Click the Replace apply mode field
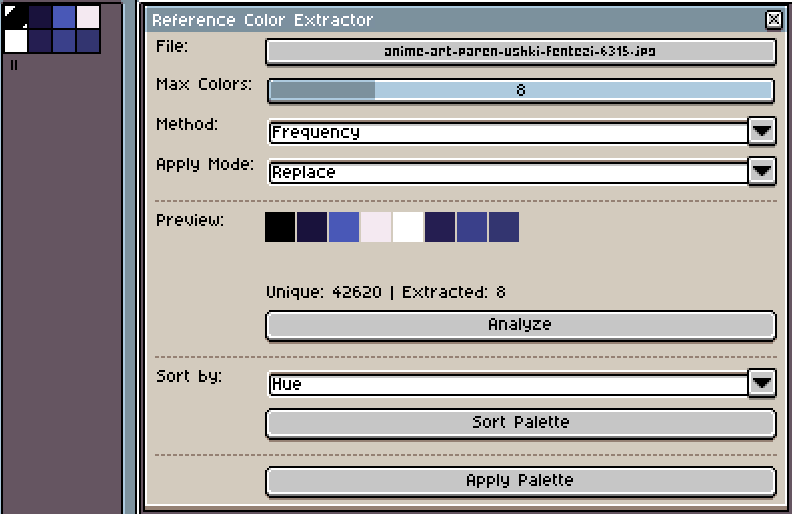The image size is (792, 514). [508, 172]
